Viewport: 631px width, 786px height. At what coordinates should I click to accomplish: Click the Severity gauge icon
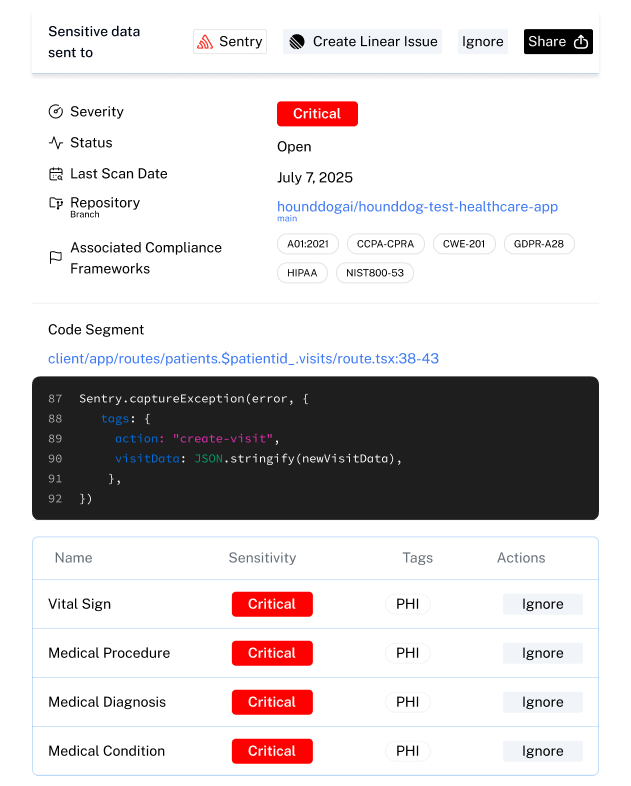[x=56, y=112]
